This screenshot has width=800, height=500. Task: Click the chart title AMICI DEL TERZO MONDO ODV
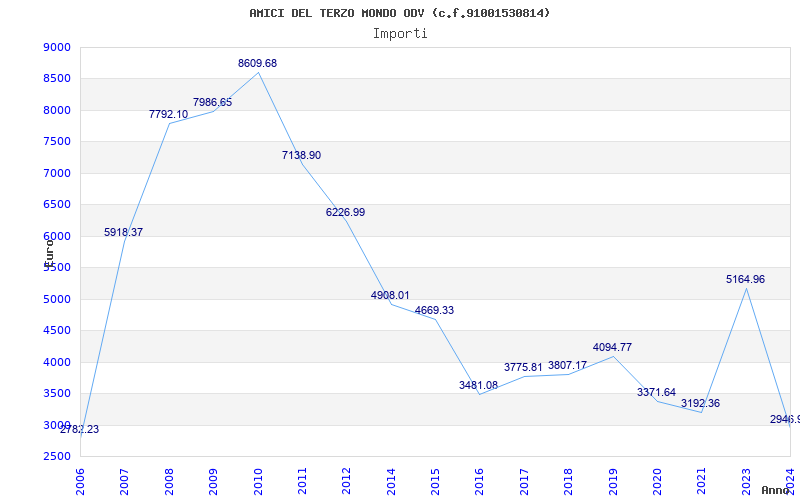399,13
